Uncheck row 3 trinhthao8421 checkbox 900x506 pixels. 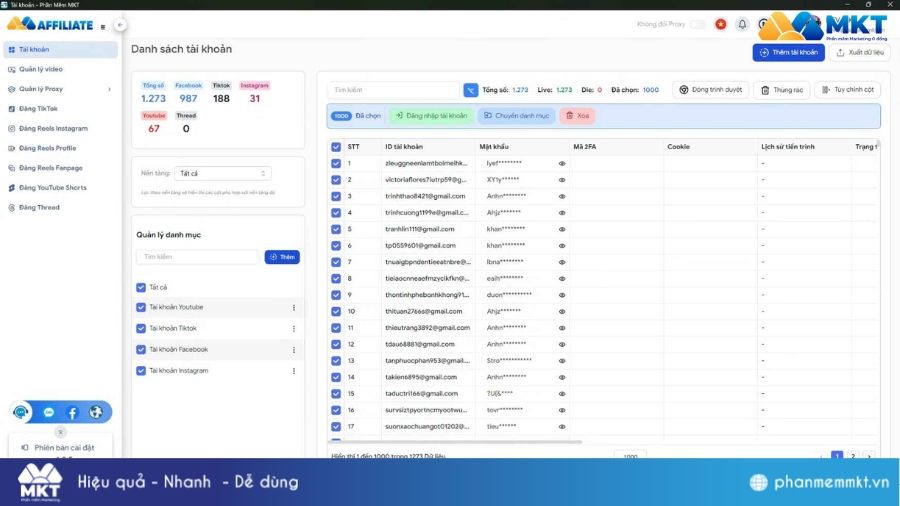click(336, 196)
